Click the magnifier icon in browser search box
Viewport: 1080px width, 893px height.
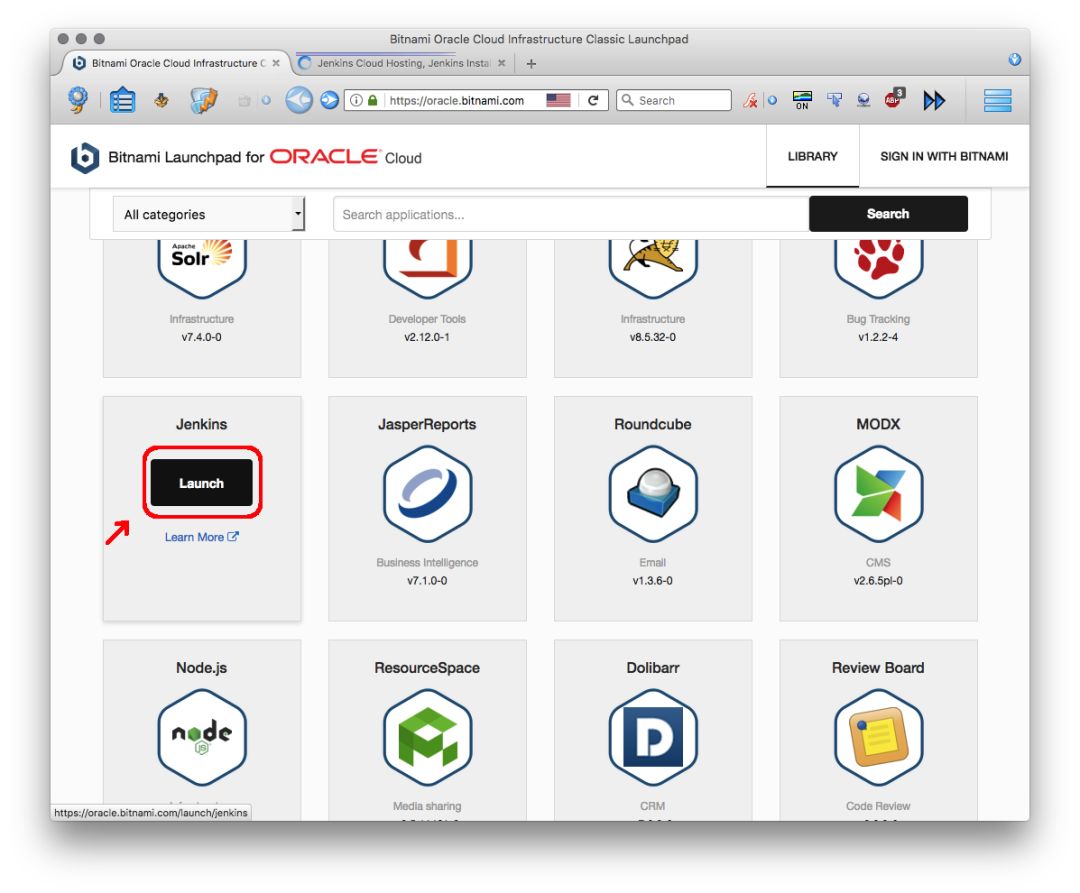pos(627,100)
